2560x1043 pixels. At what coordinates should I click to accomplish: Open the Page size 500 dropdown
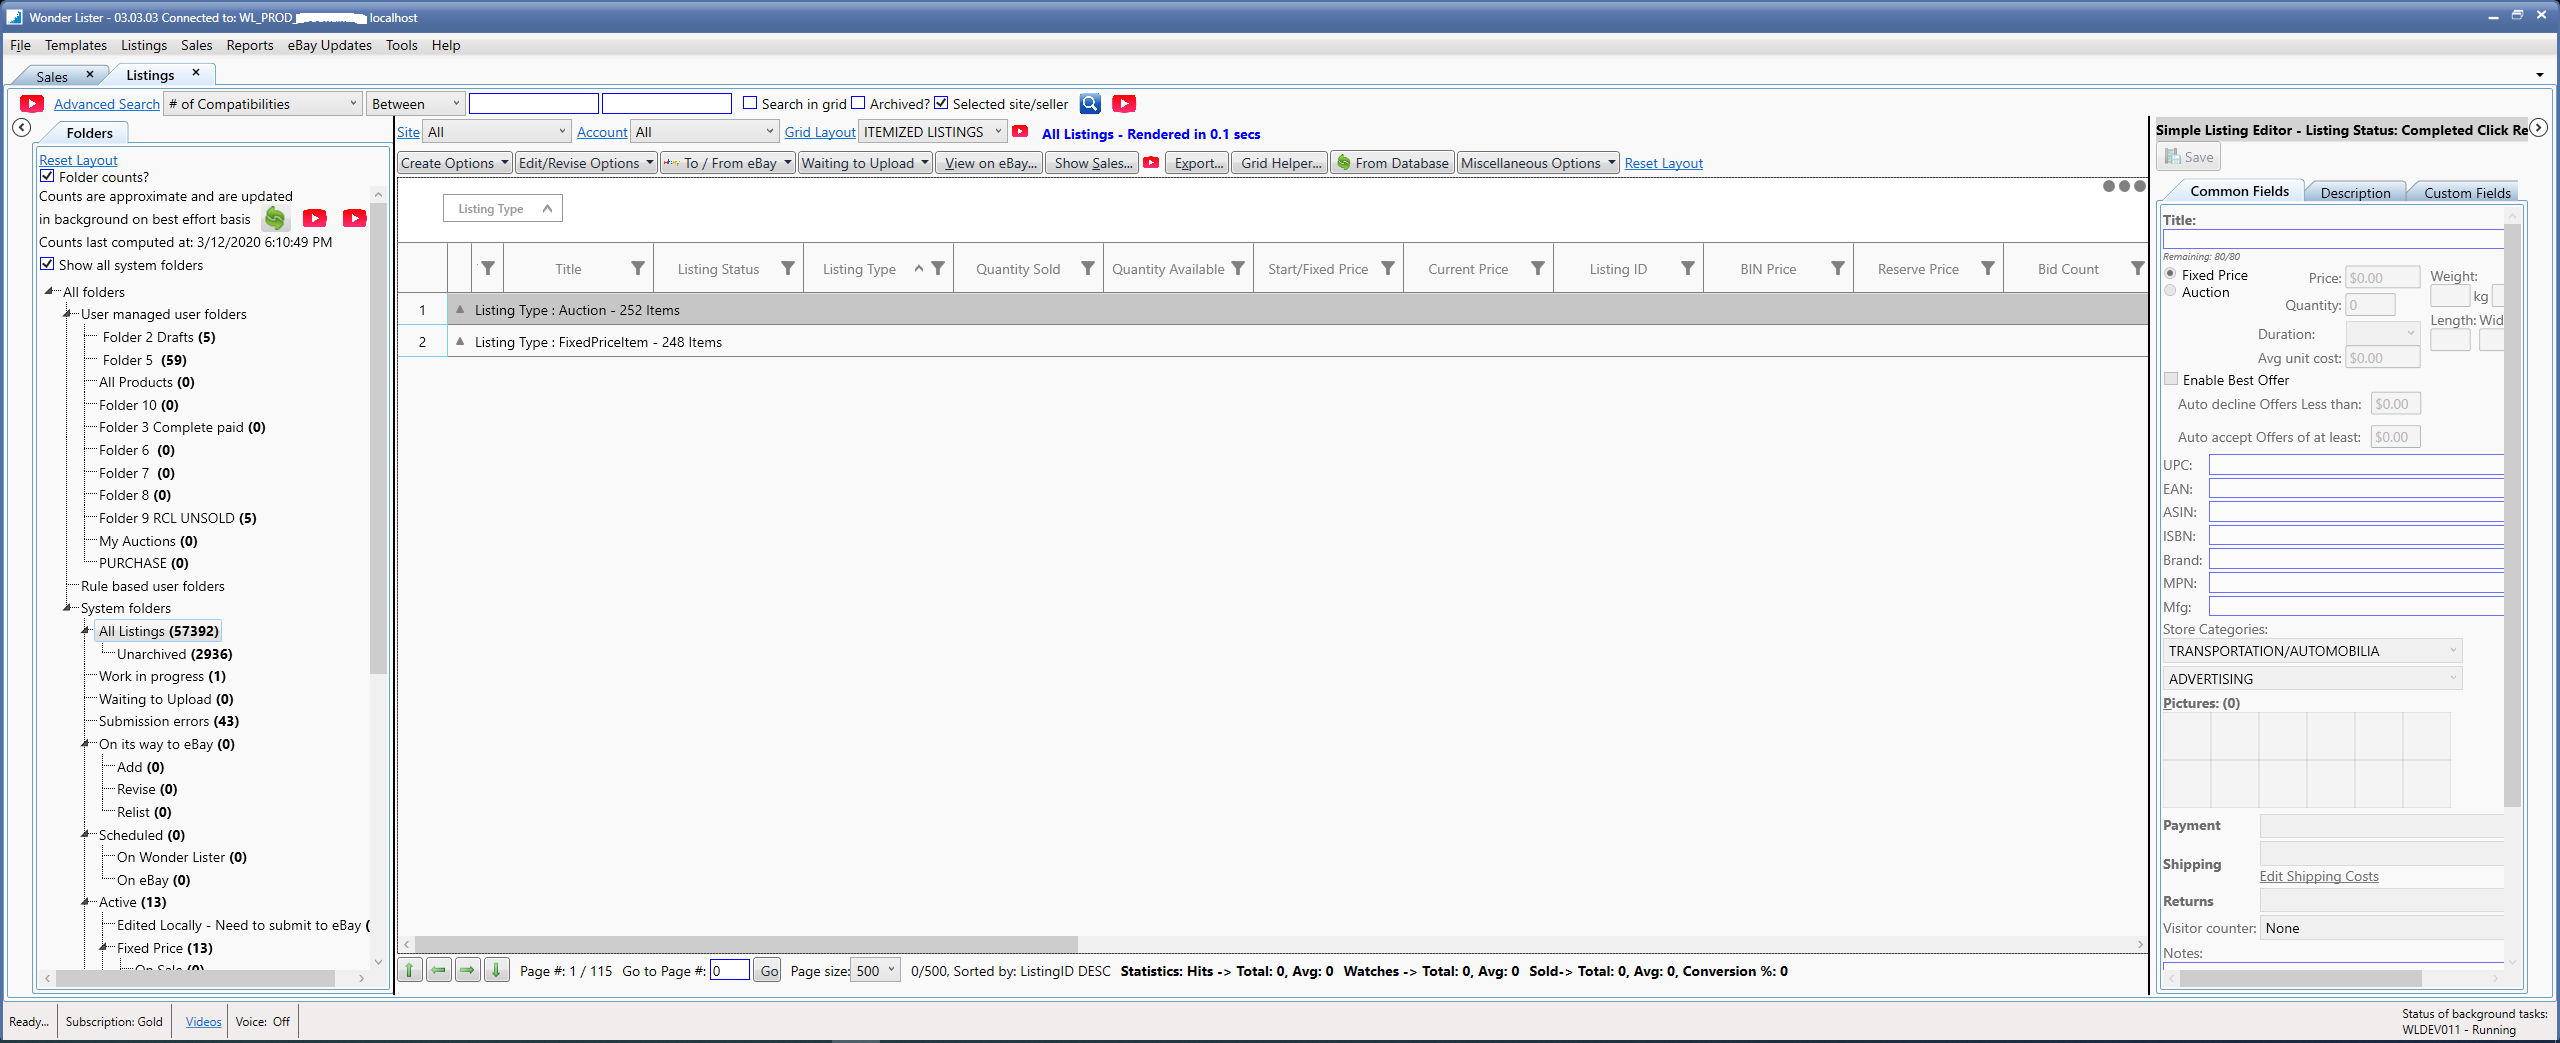[875, 970]
